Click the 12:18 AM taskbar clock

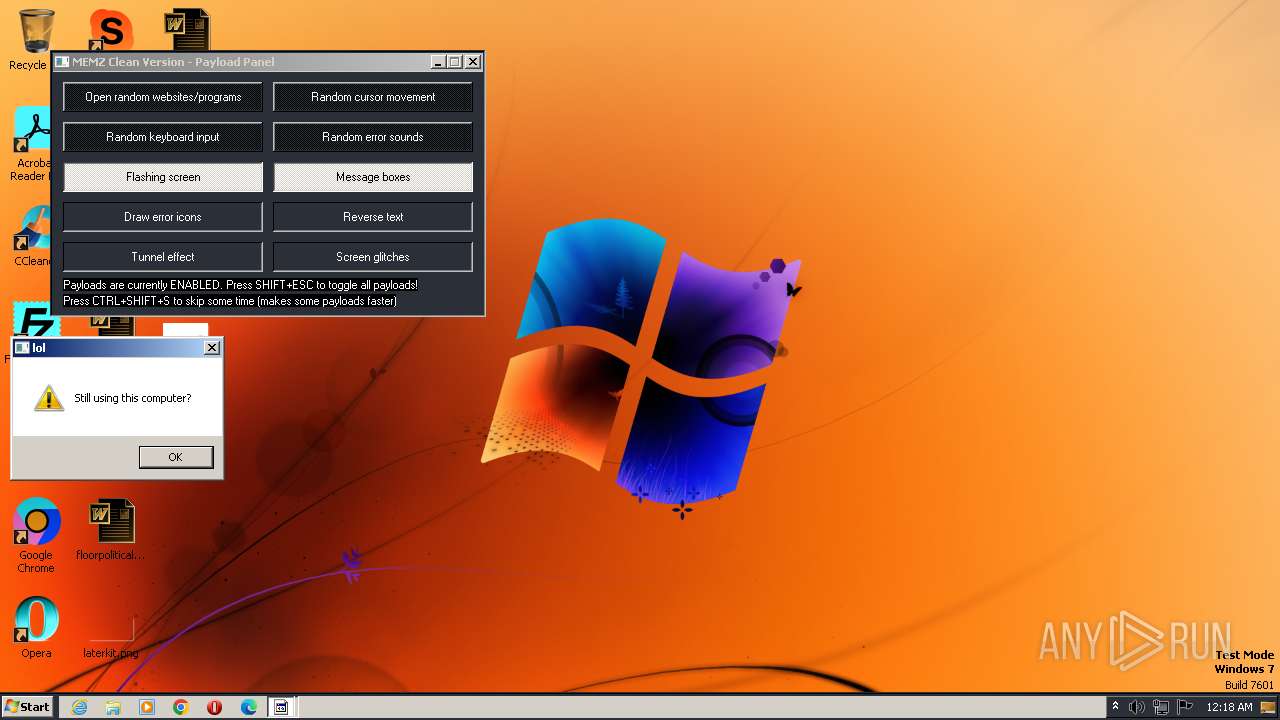coord(1229,707)
